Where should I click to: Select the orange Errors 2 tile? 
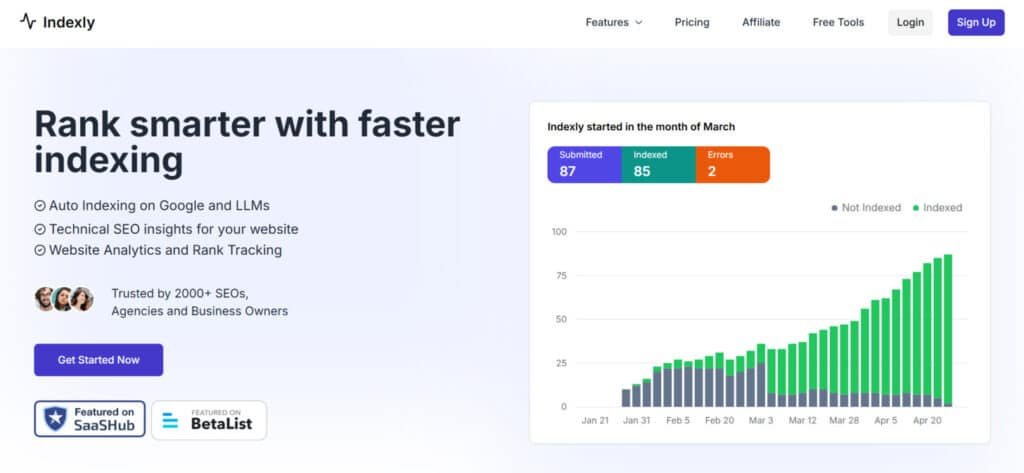click(733, 164)
